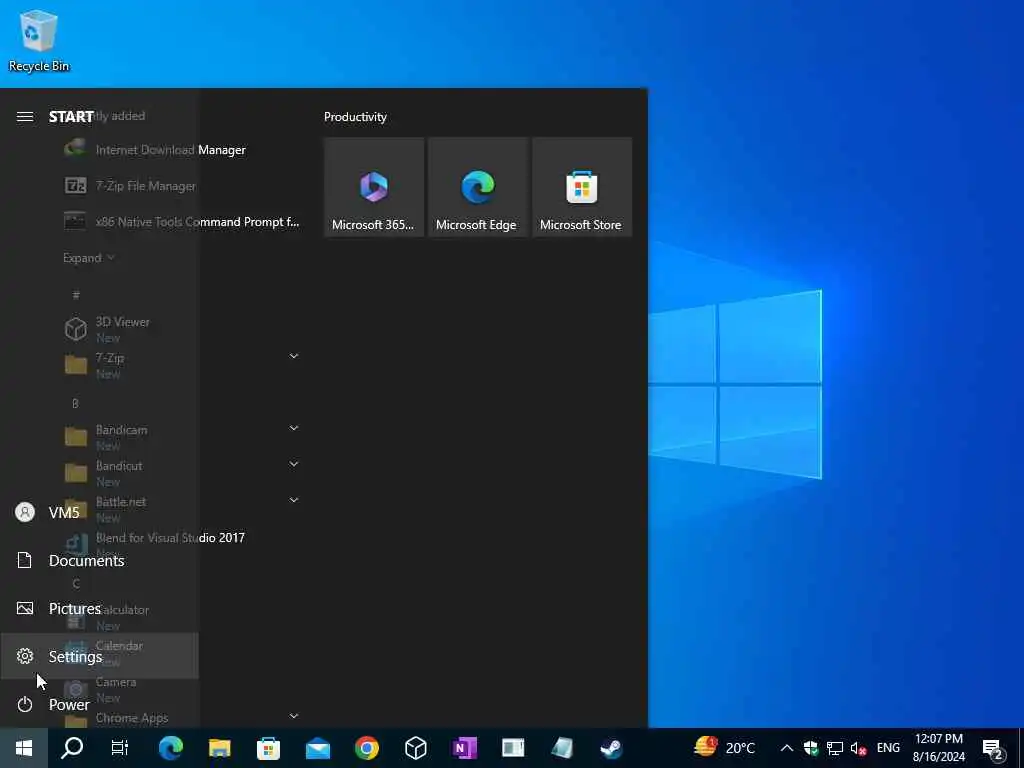Open the weather widget showing 20°C
1024x768 pixels.
(x=725, y=748)
